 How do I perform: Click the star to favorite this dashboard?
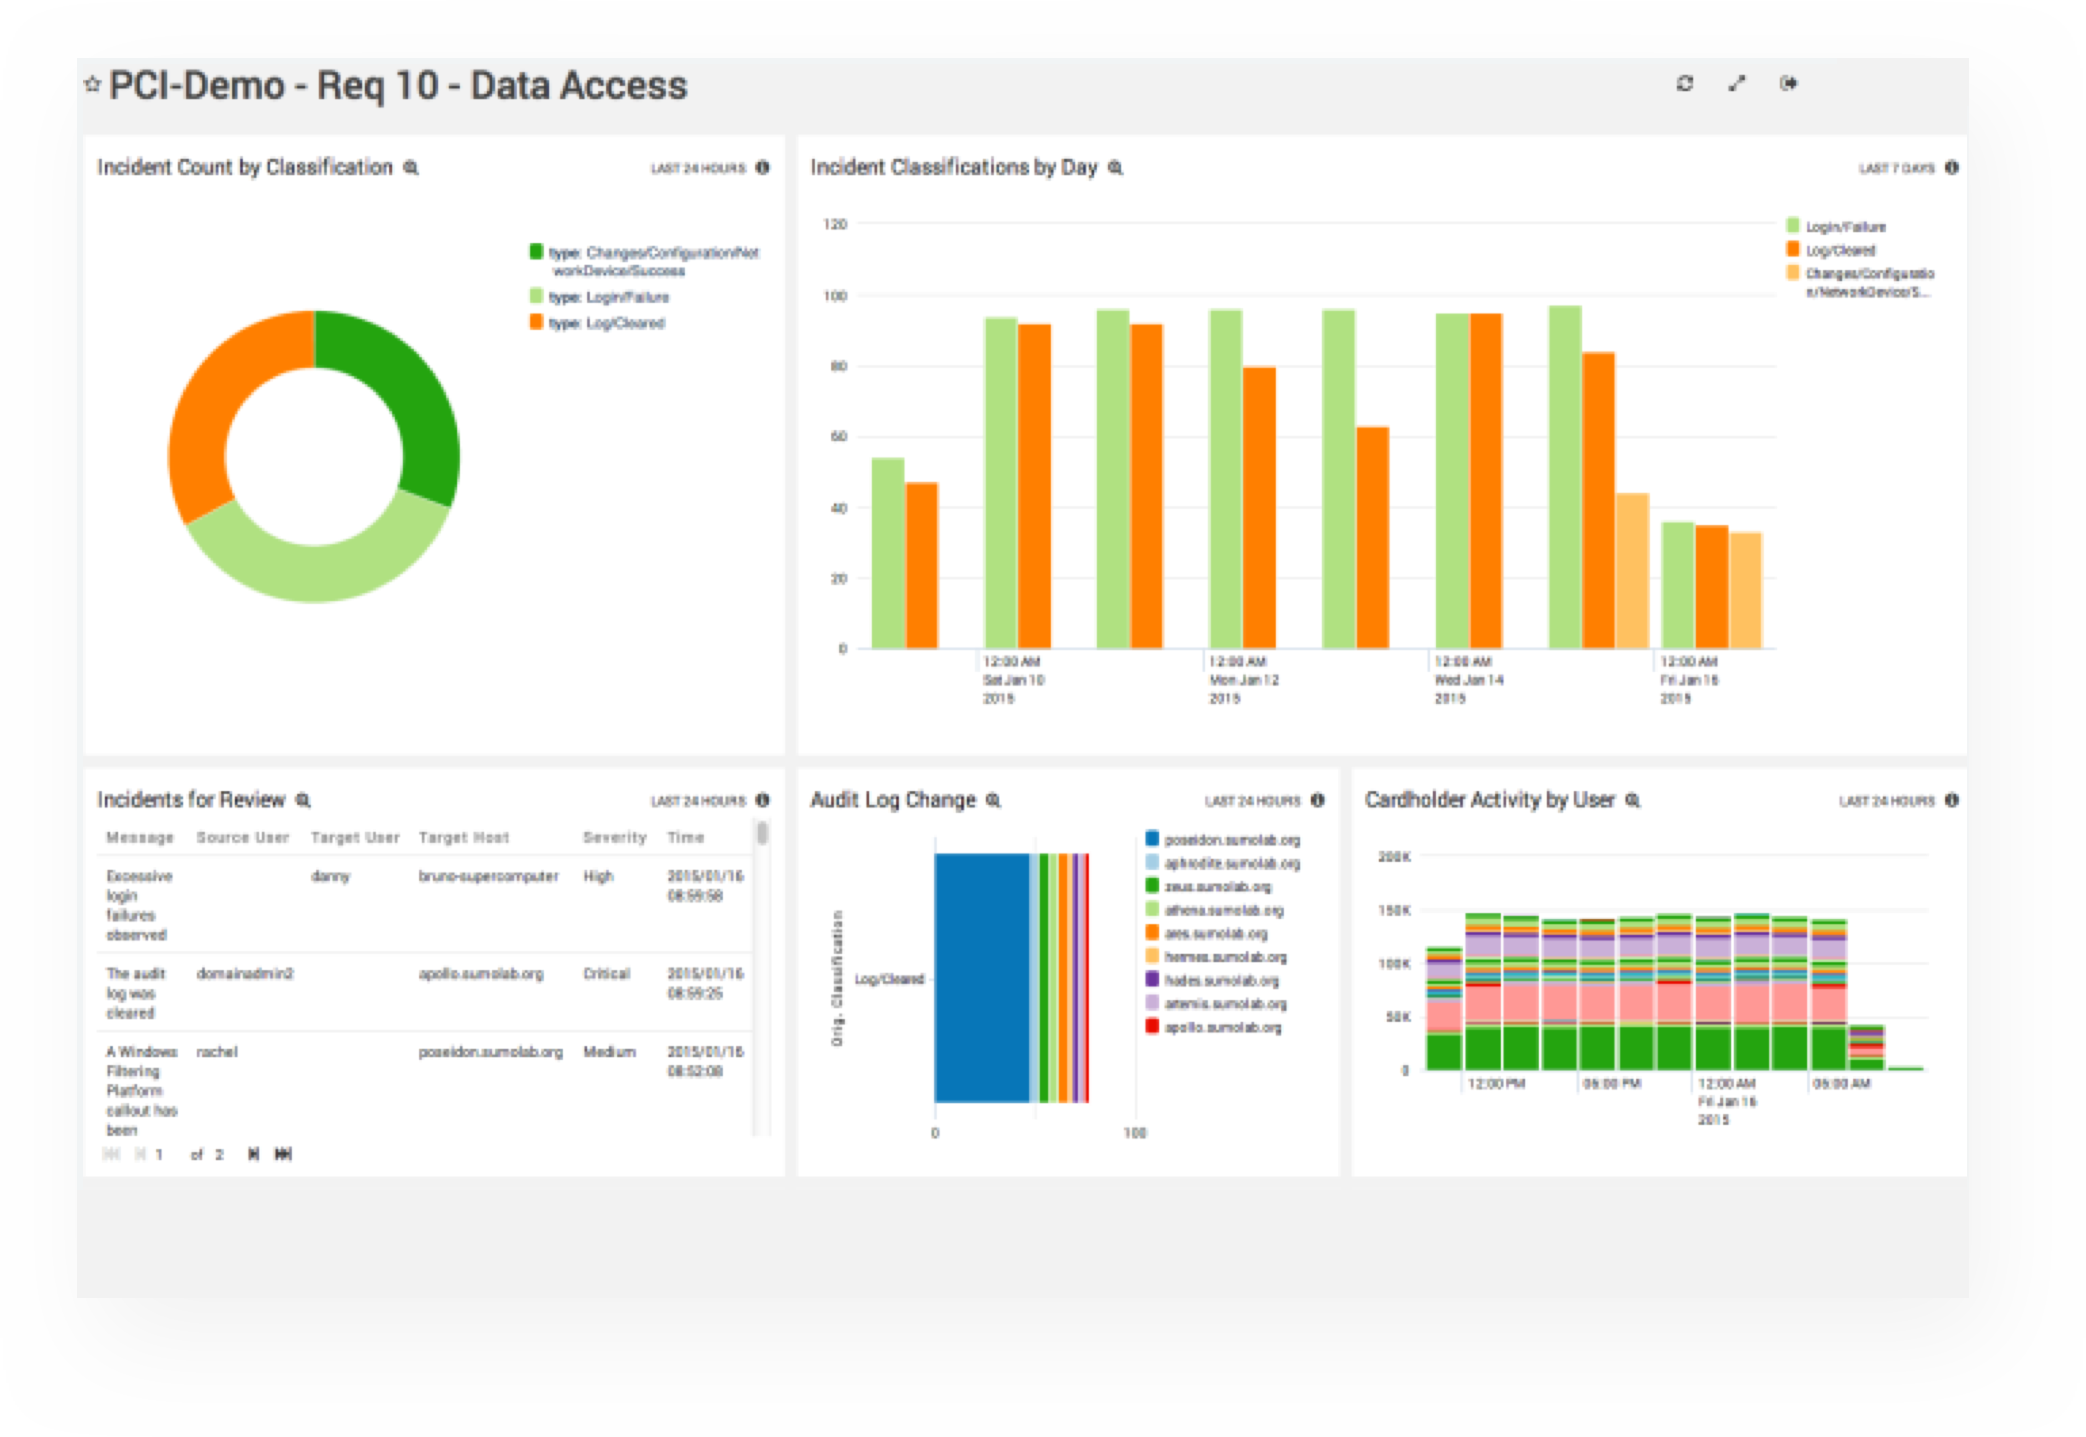[91, 84]
